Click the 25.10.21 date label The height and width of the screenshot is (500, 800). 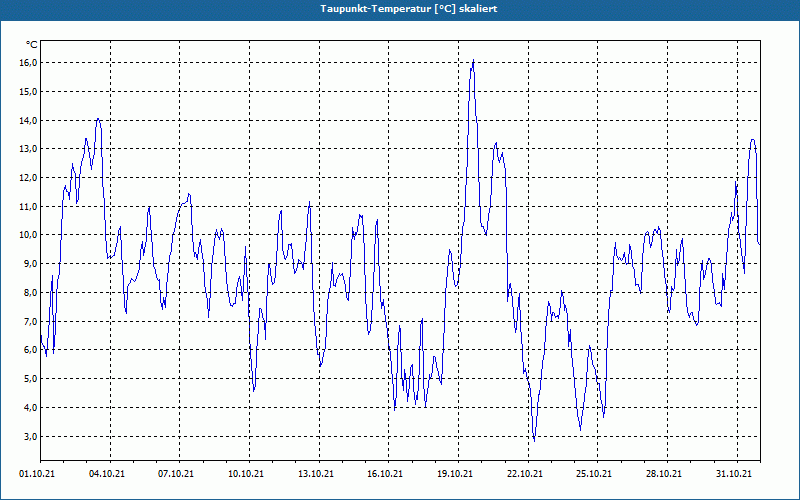594,474
